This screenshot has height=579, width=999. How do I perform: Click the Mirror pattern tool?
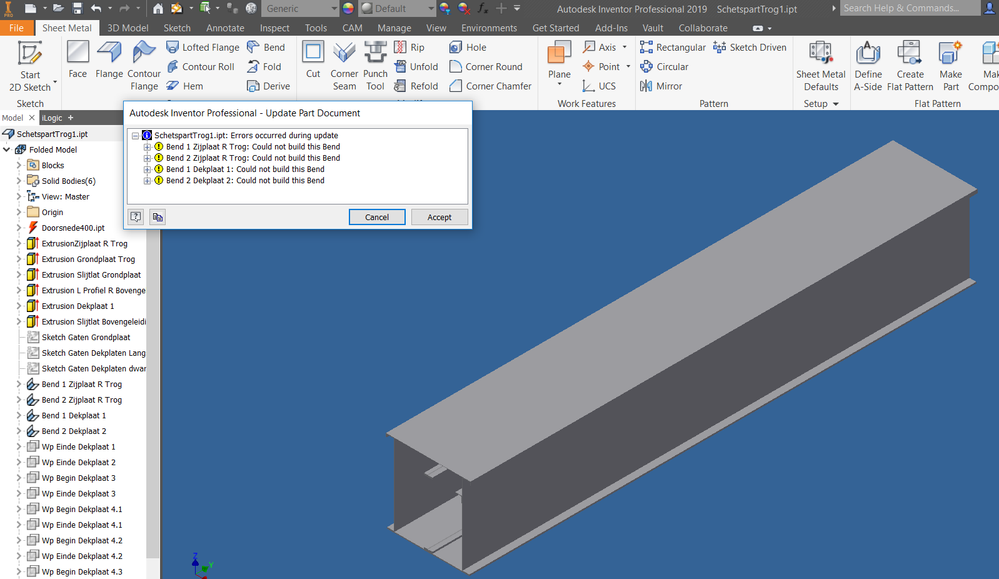[661, 86]
